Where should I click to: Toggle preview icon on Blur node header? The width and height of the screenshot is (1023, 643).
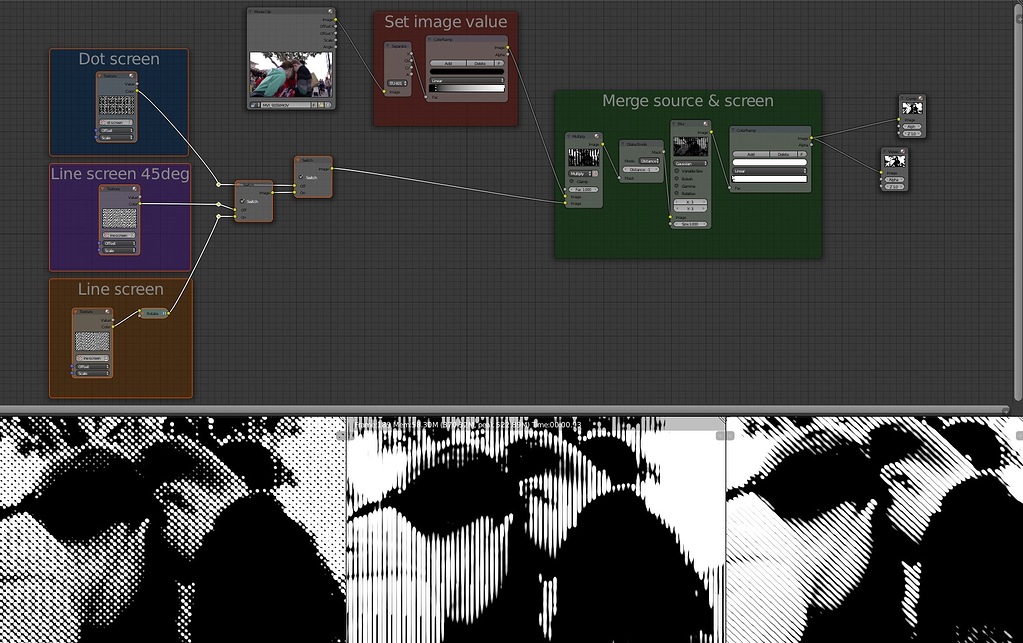705,124
